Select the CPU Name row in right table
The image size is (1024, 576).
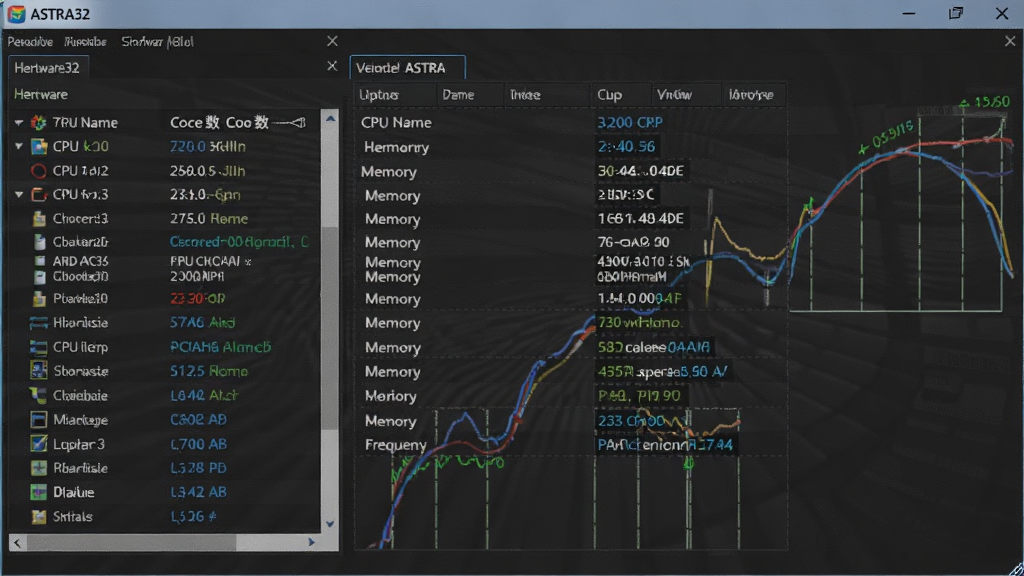coord(569,122)
